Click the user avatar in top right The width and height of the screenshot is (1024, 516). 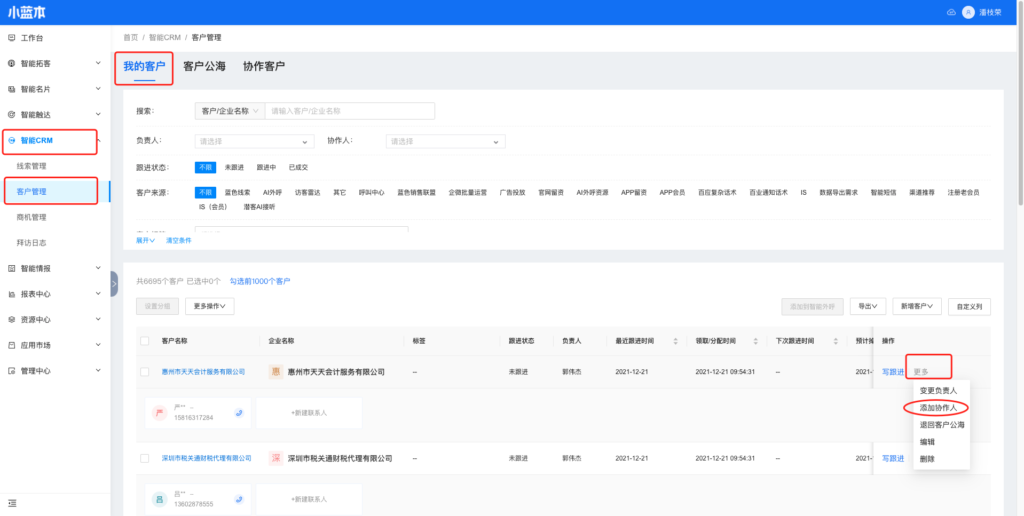(968, 12)
